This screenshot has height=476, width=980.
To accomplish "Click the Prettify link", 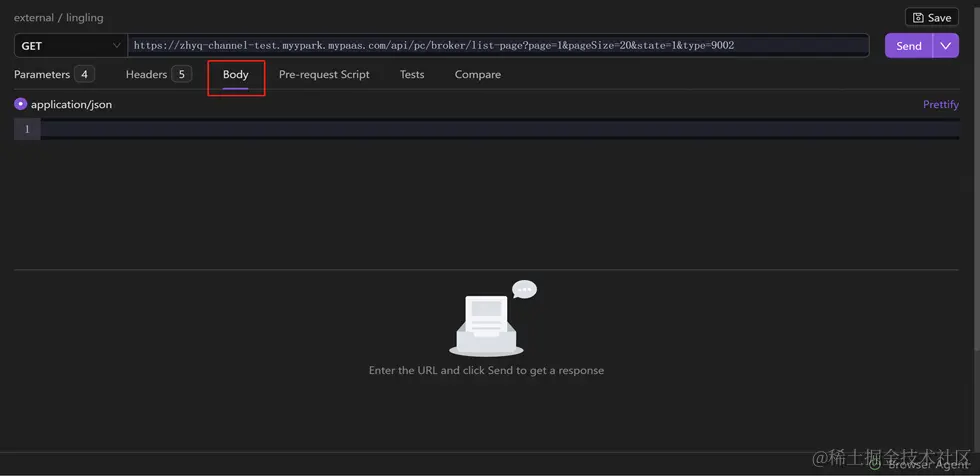I will (x=941, y=104).
